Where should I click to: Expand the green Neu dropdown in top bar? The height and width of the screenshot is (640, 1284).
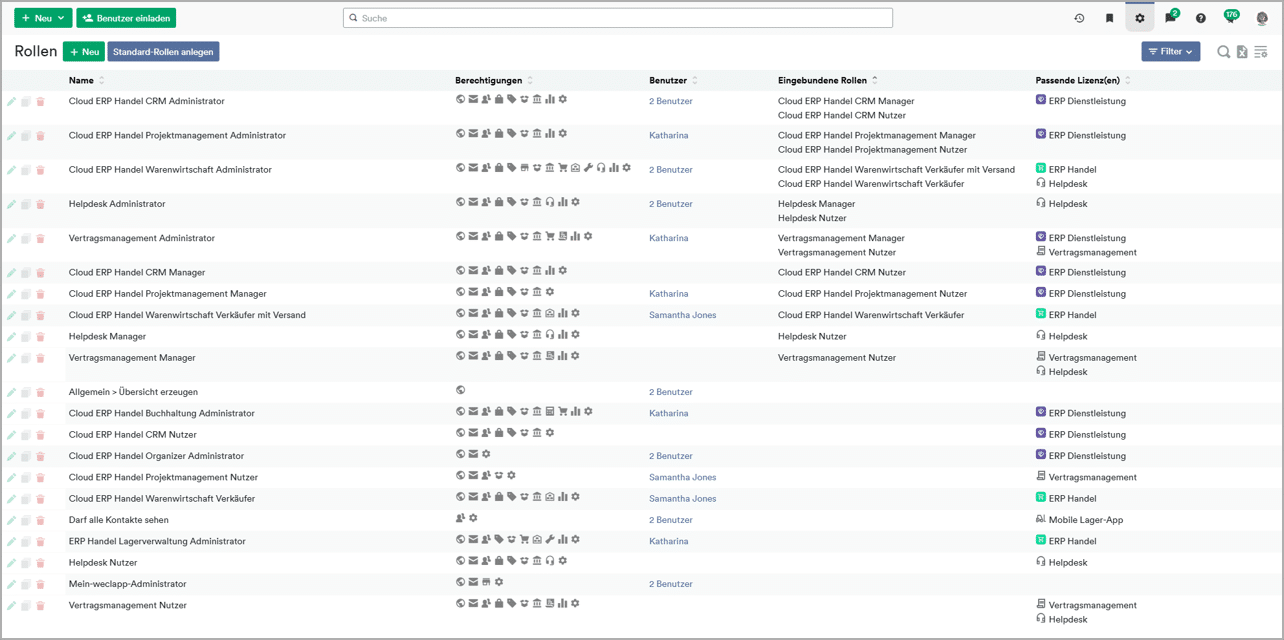[x=43, y=18]
